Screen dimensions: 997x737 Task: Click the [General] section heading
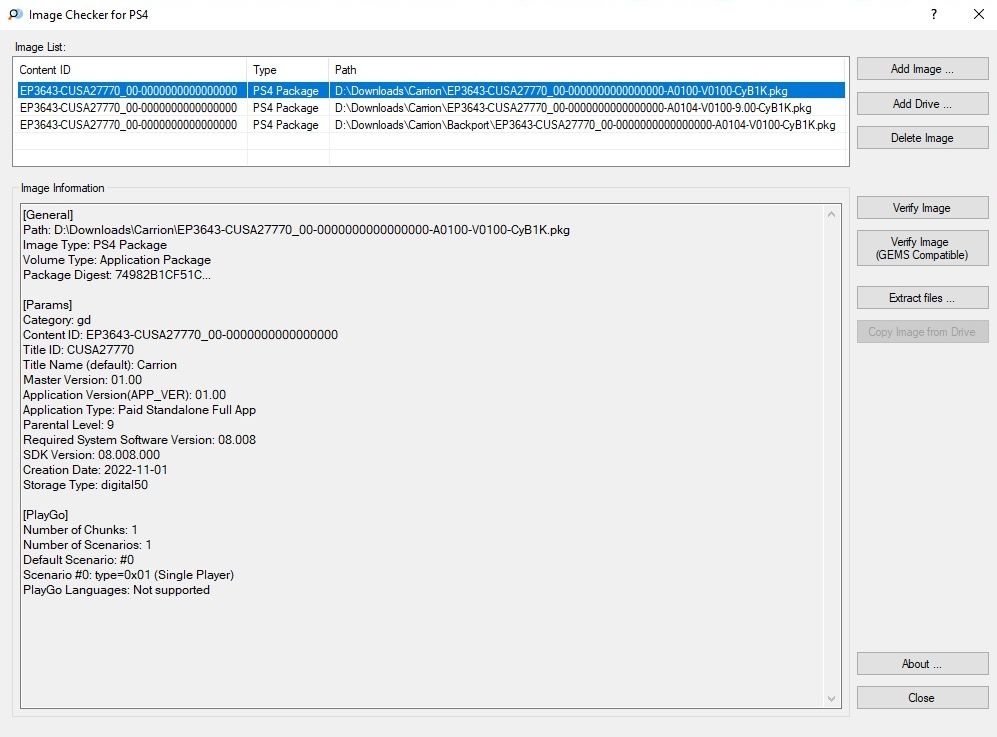[x=48, y=215]
